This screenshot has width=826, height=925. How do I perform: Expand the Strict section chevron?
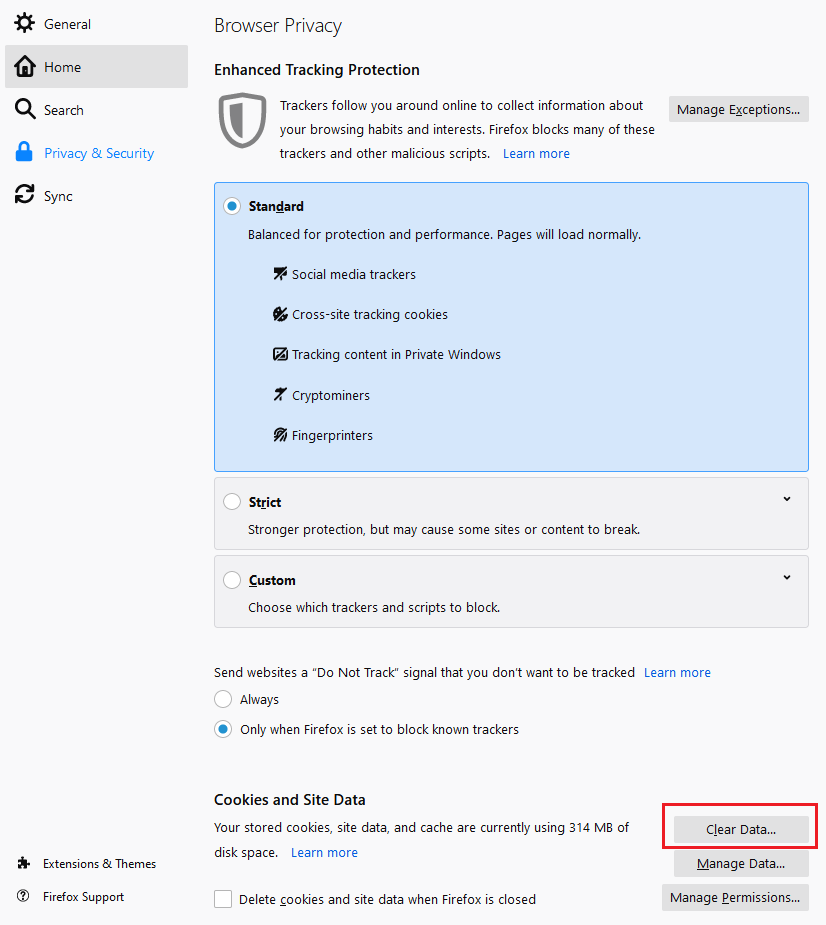point(787,499)
